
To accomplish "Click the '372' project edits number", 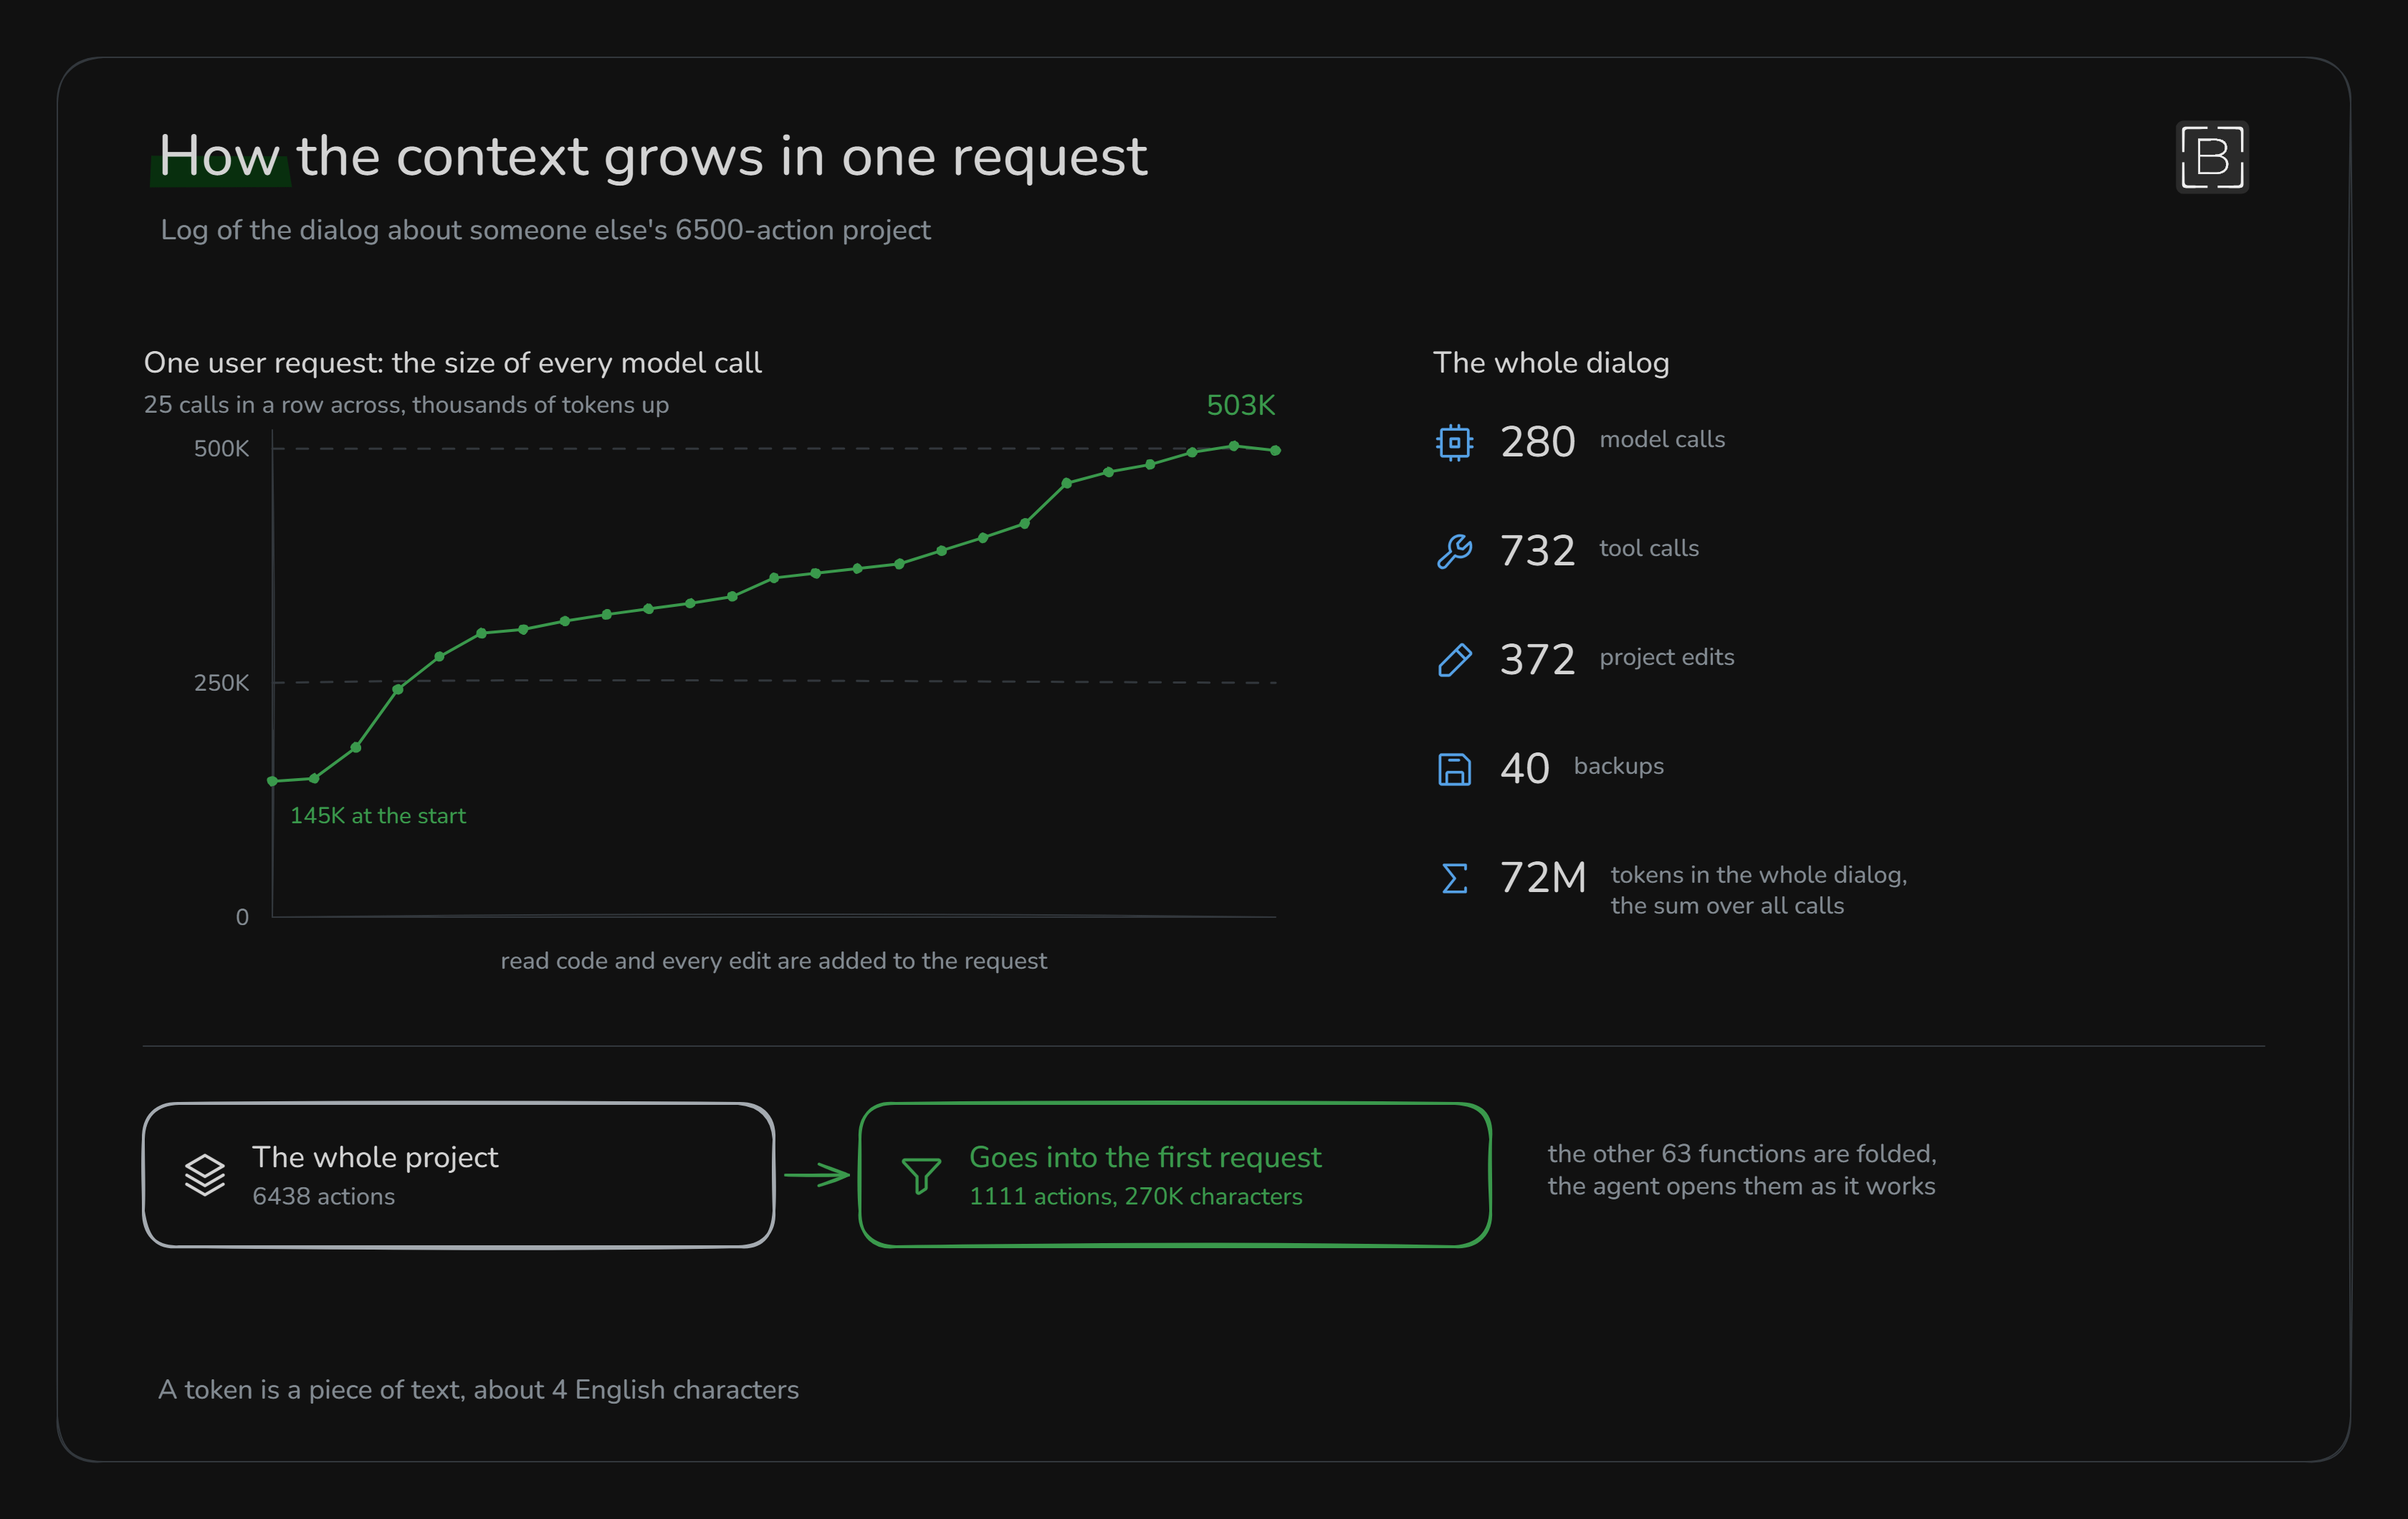I will point(1537,660).
